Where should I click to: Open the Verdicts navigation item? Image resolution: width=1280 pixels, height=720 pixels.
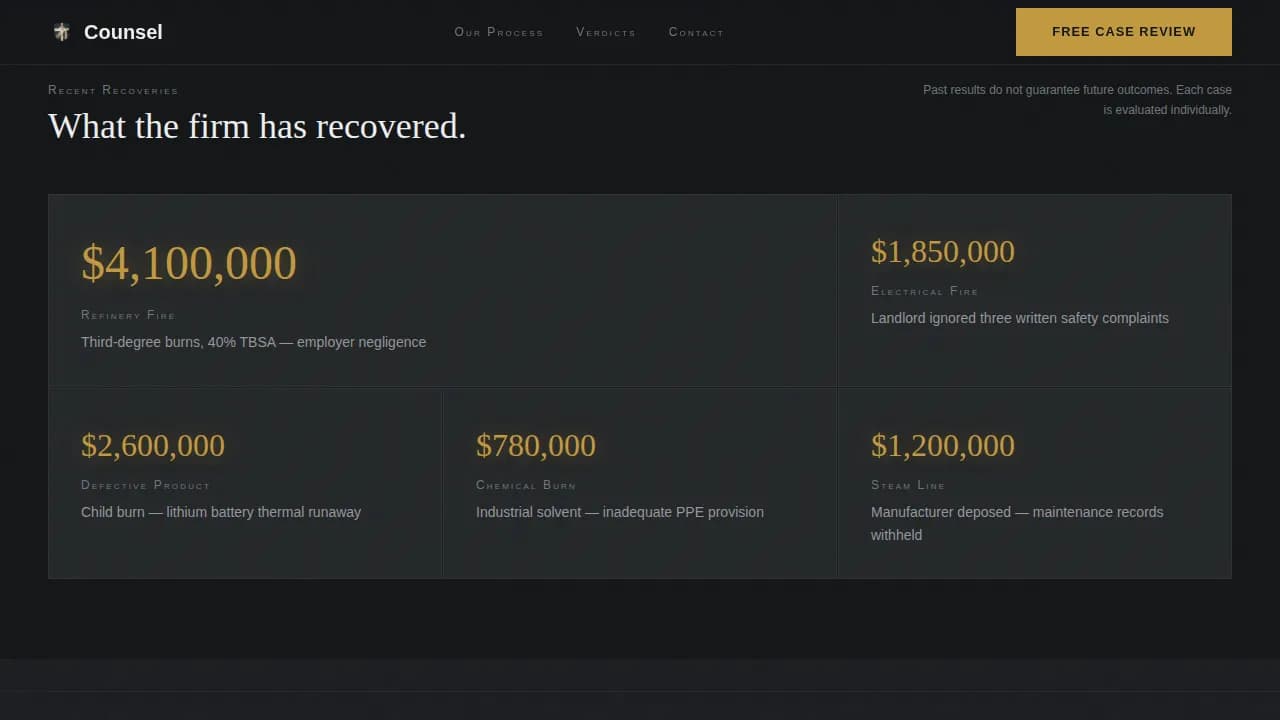point(606,32)
